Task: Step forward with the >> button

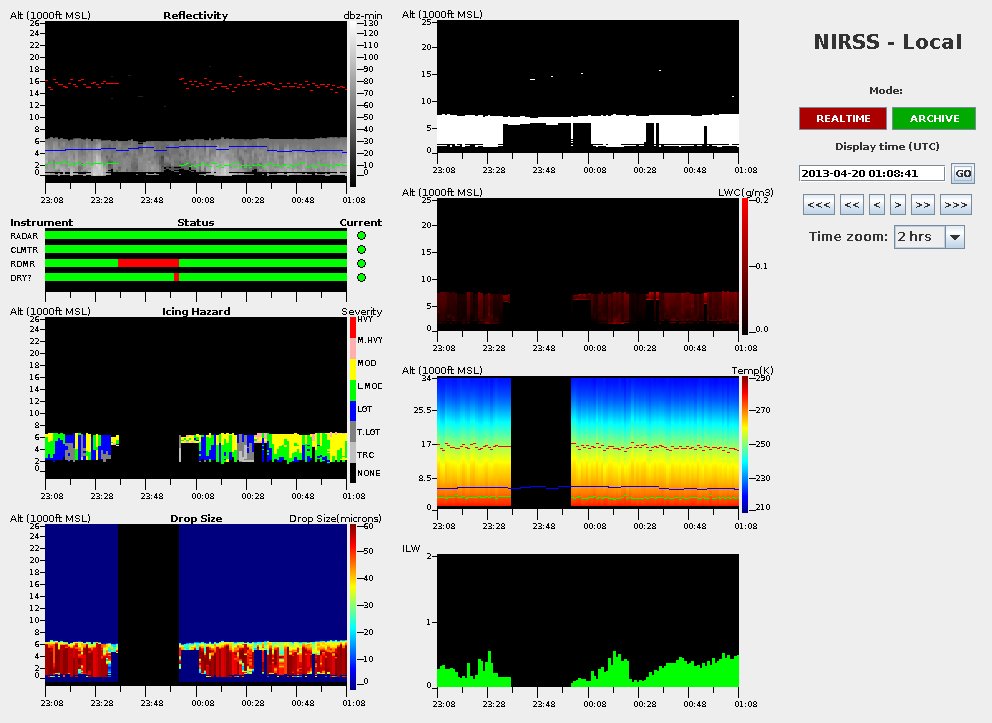Action: point(923,205)
